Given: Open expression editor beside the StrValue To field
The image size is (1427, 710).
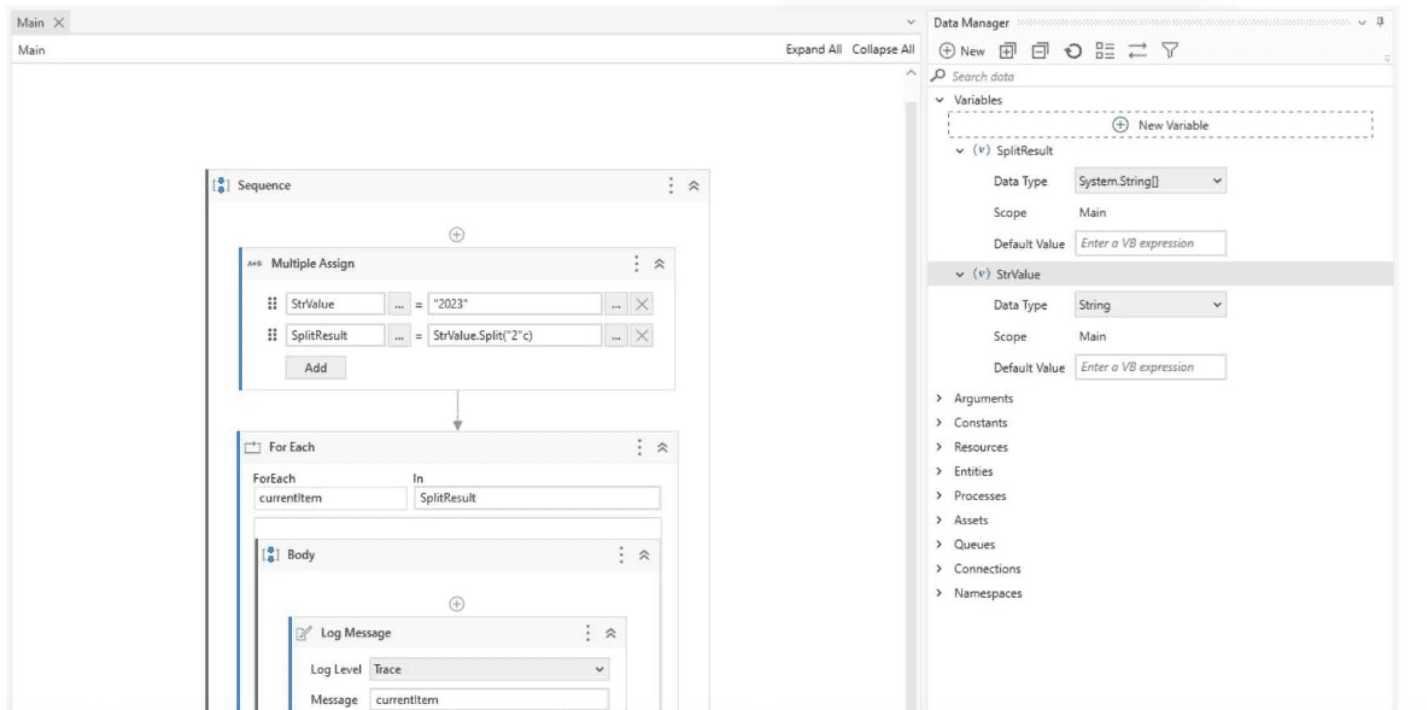Looking at the screenshot, I should pos(400,305).
